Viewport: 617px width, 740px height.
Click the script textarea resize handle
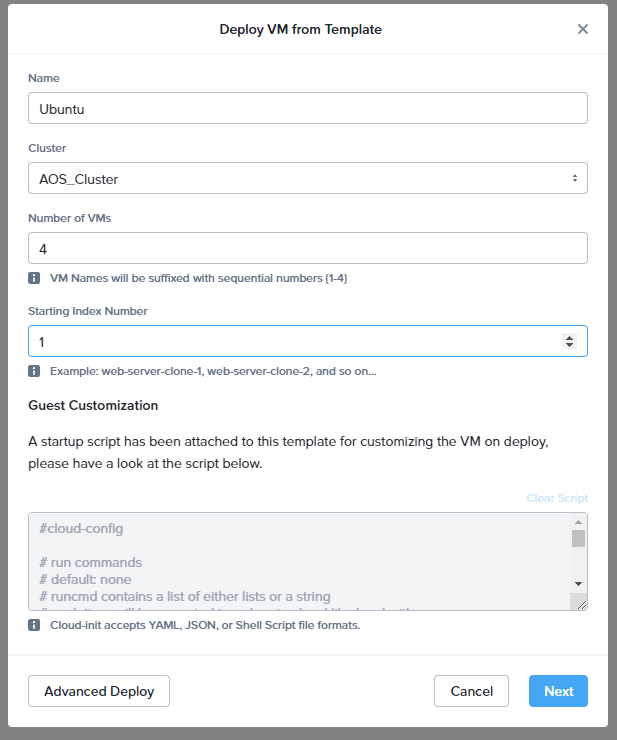(x=581, y=605)
